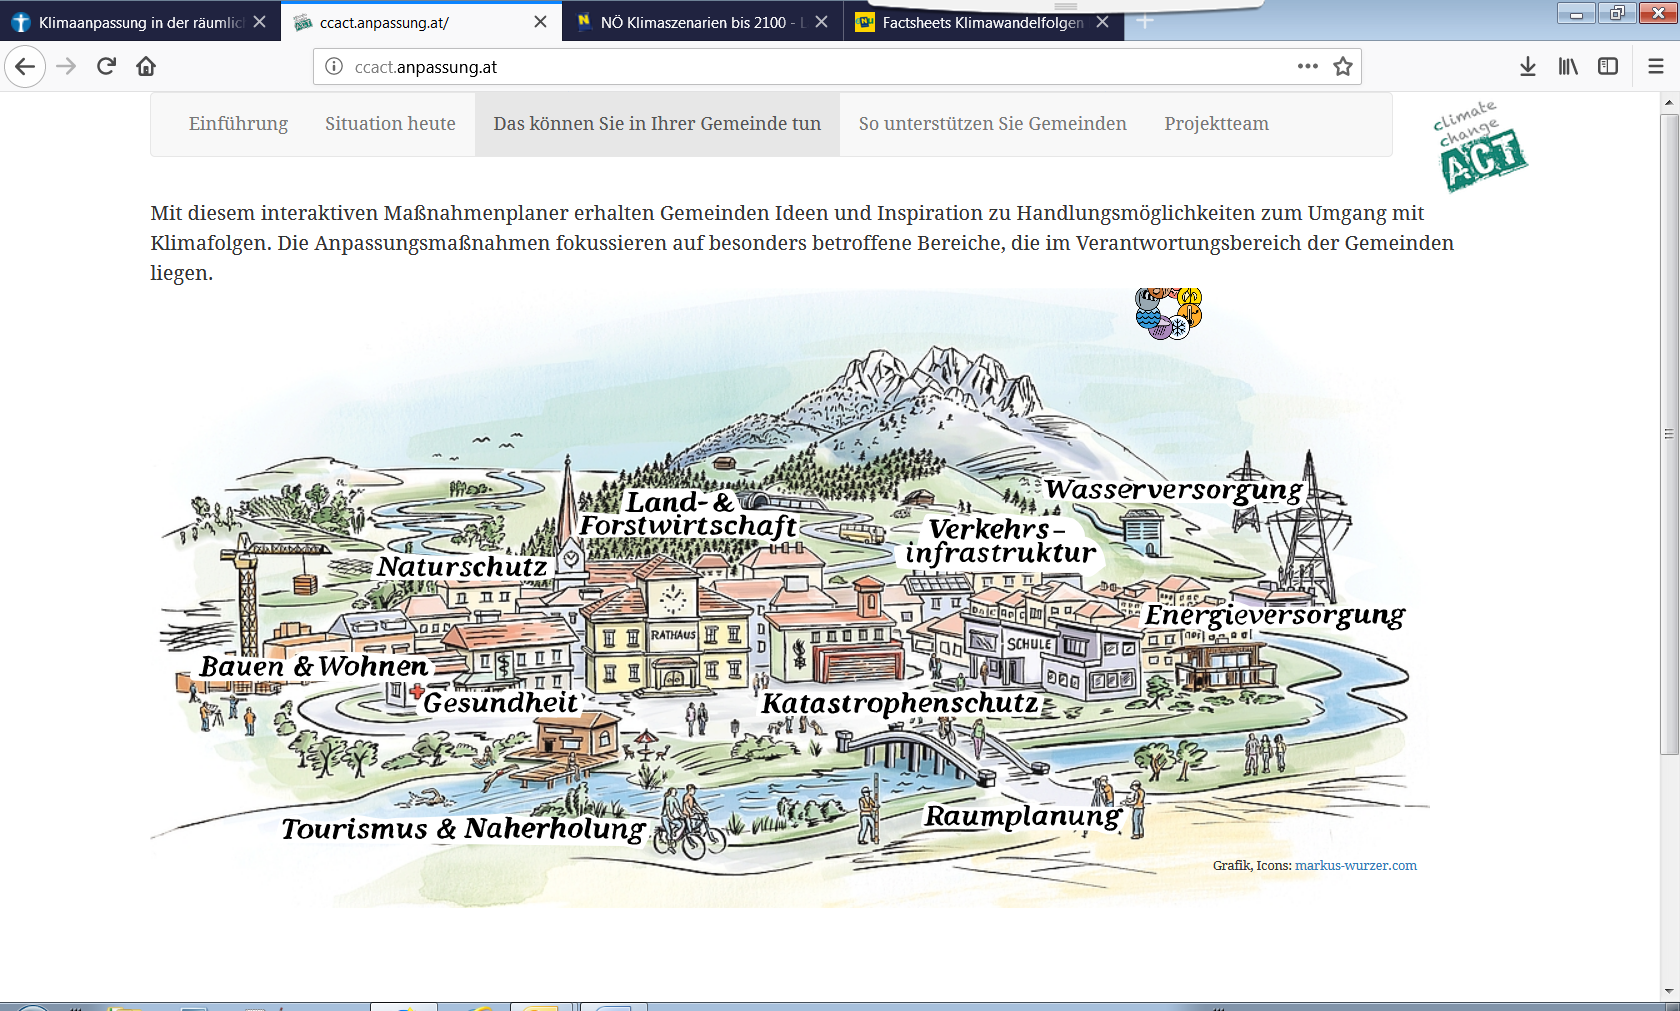Close the ccact.anpassung.at tab
This screenshot has height=1011, width=1680.
(540, 22)
